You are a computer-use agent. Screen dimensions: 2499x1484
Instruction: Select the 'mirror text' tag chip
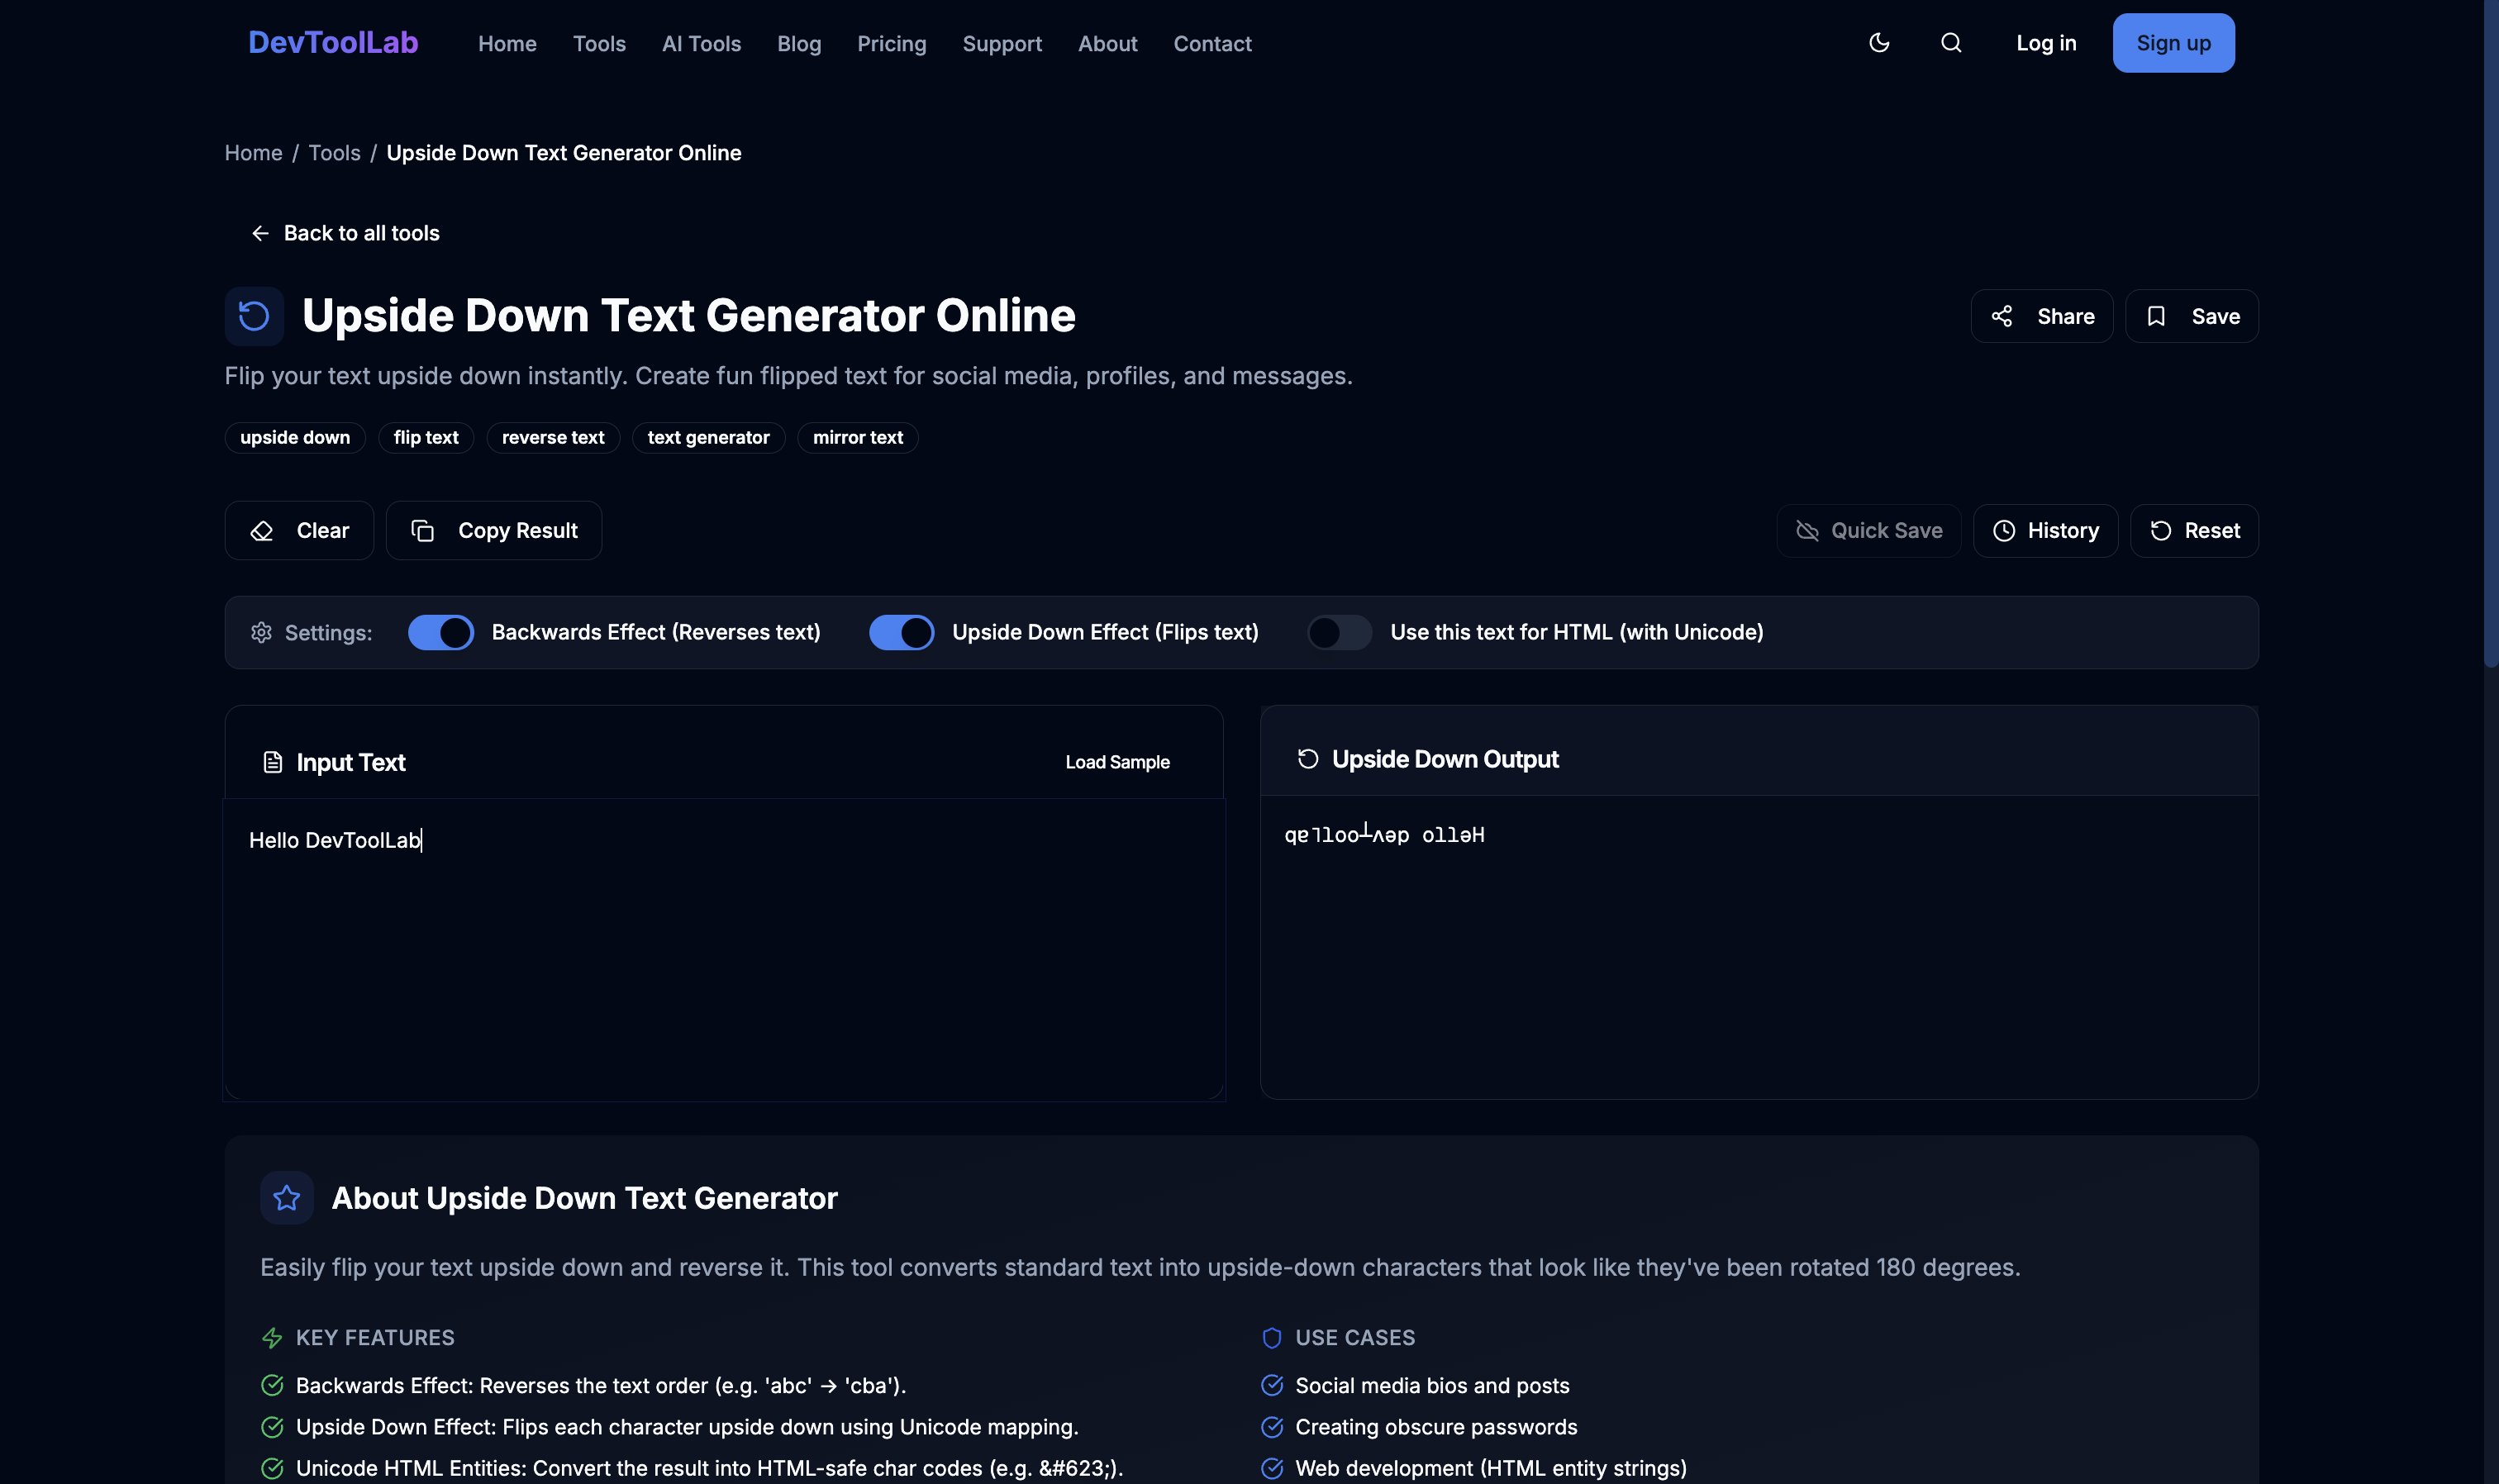coord(857,438)
